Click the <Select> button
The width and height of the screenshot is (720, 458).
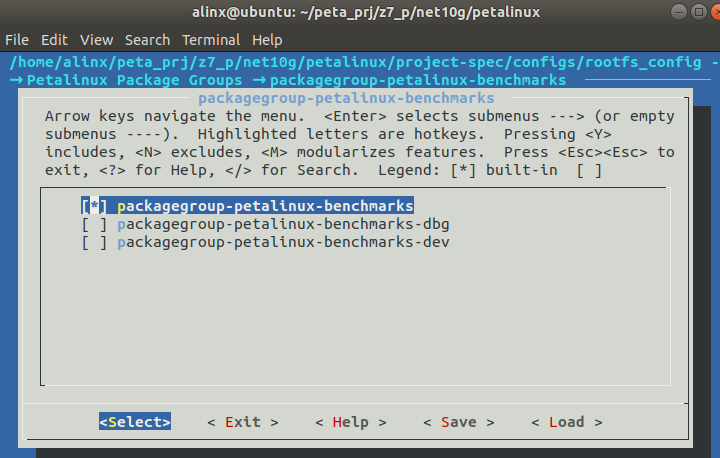135,421
